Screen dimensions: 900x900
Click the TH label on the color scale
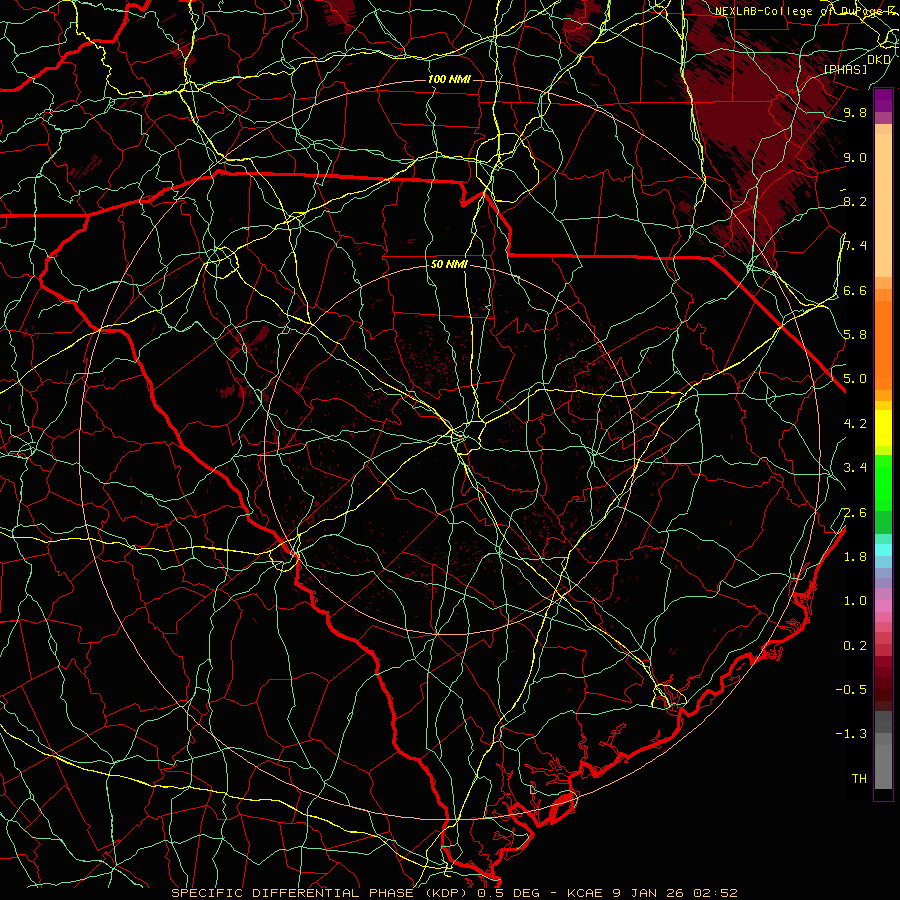click(859, 778)
